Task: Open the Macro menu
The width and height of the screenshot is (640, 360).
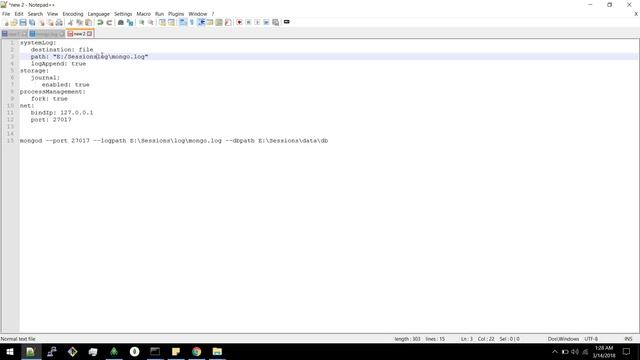Action: coord(143,14)
